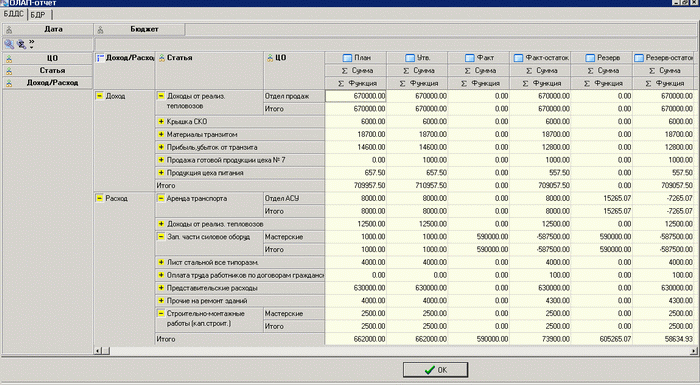Collapse the Доход group
Screen dimensions: 700x385
coord(100,96)
